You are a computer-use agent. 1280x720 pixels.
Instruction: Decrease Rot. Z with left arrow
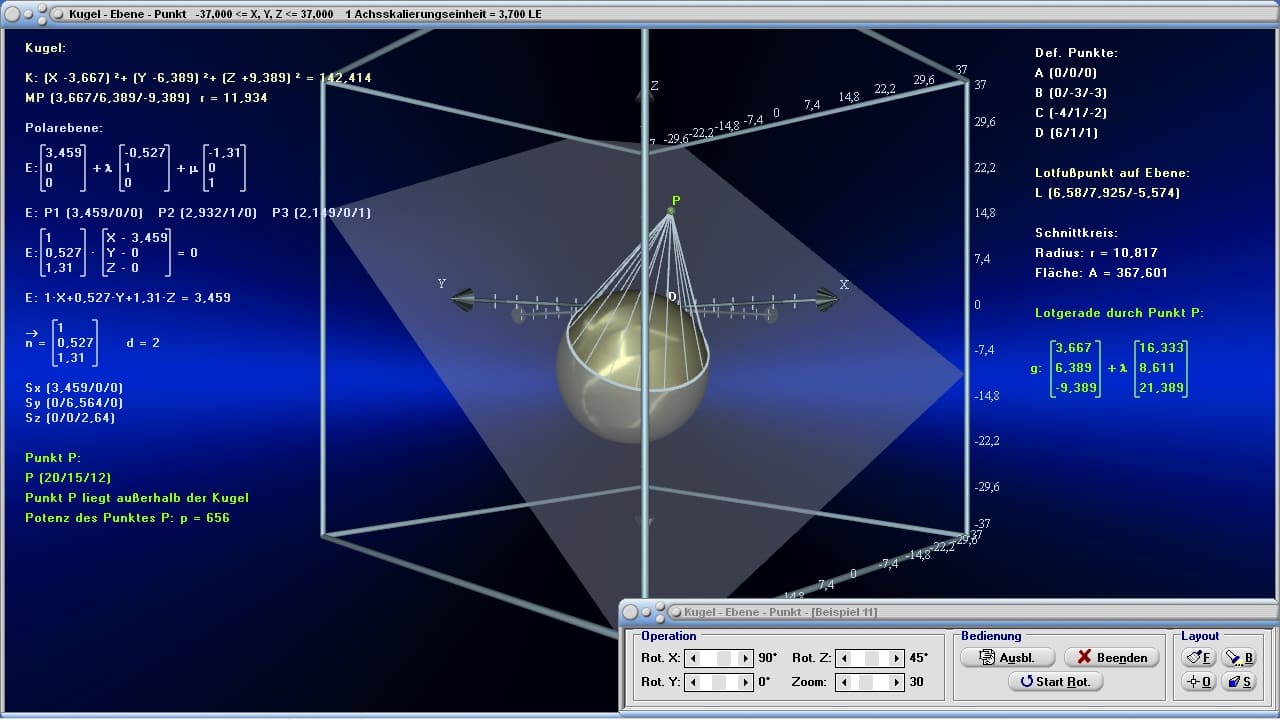click(x=843, y=658)
